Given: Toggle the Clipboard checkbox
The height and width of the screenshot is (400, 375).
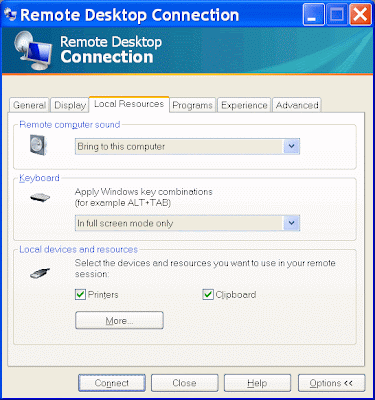Looking at the screenshot, I should (208, 295).
